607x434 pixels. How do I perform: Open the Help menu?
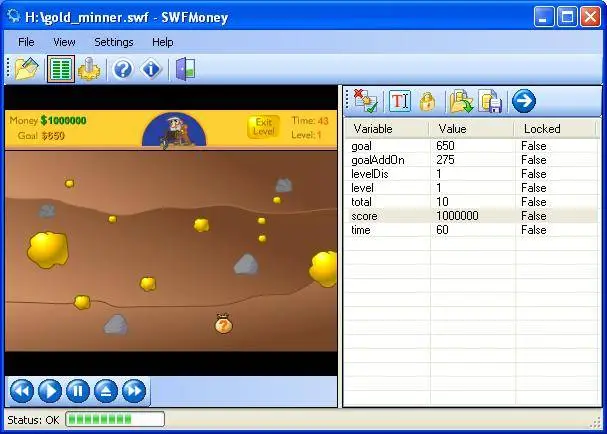point(163,42)
